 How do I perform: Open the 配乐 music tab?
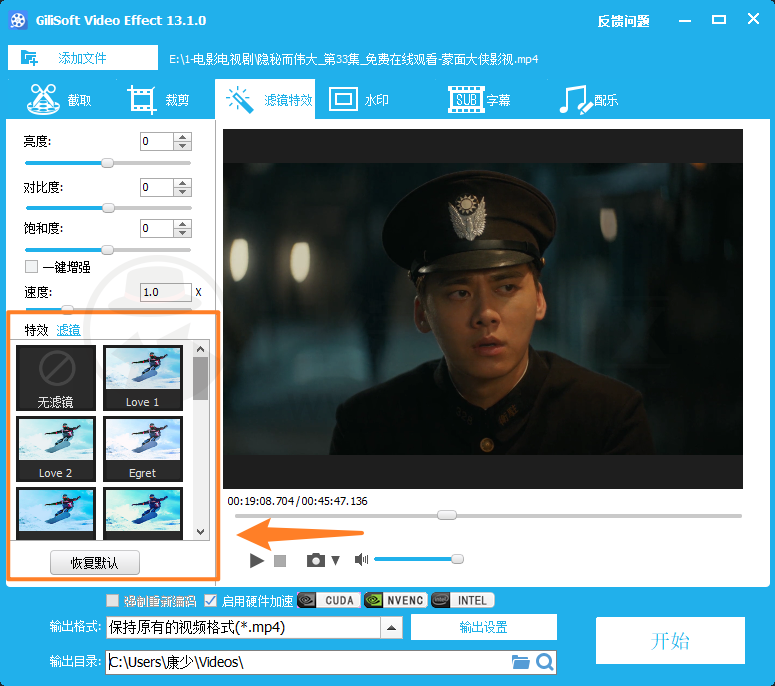click(x=589, y=99)
